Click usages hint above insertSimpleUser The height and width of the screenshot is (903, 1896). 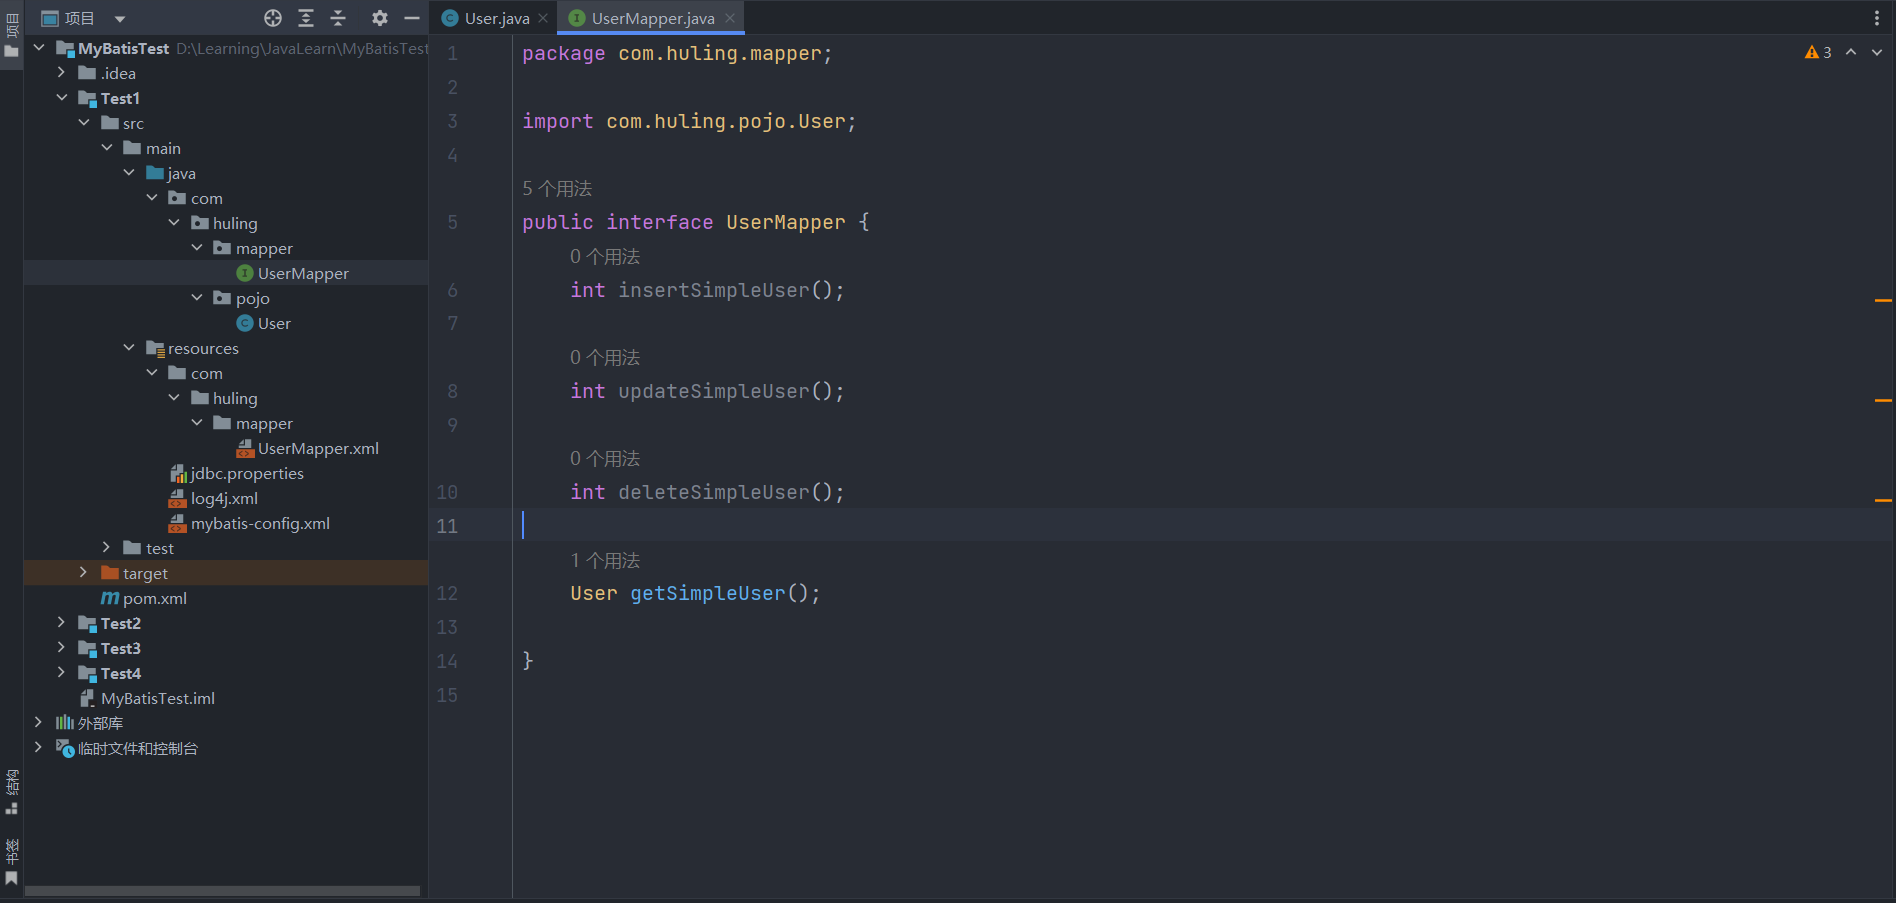(x=605, y=256)
